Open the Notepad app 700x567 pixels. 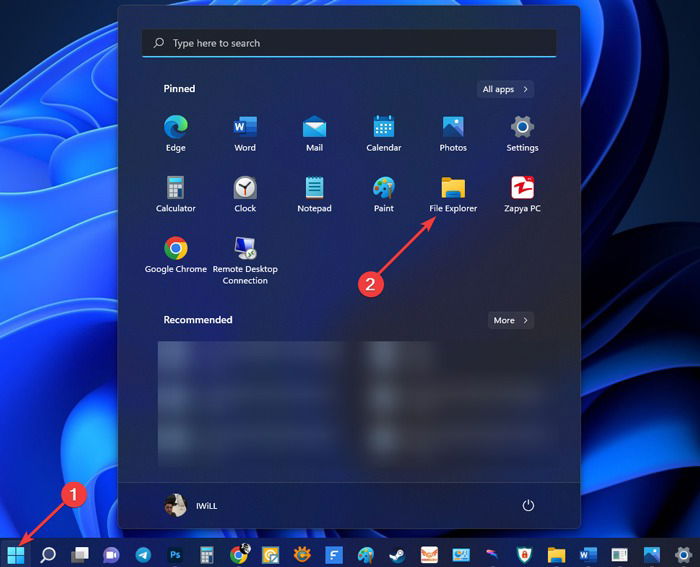point(314,194)
